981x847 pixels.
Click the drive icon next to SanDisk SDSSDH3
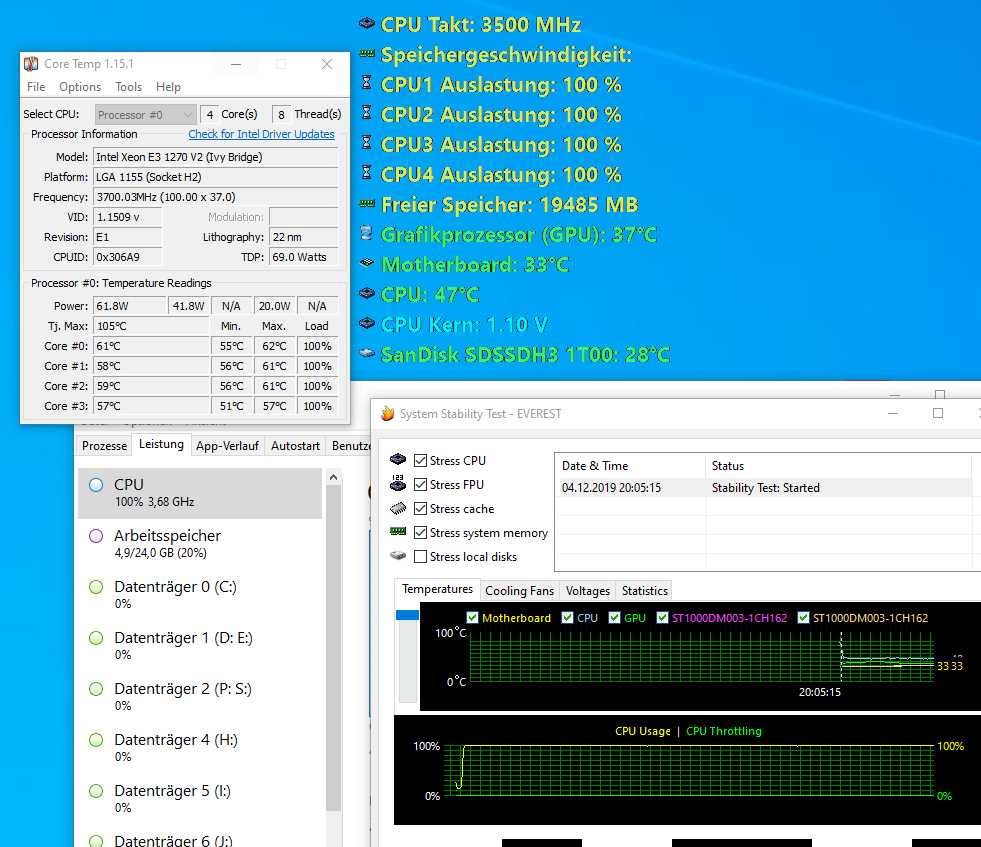click(367, 353)
